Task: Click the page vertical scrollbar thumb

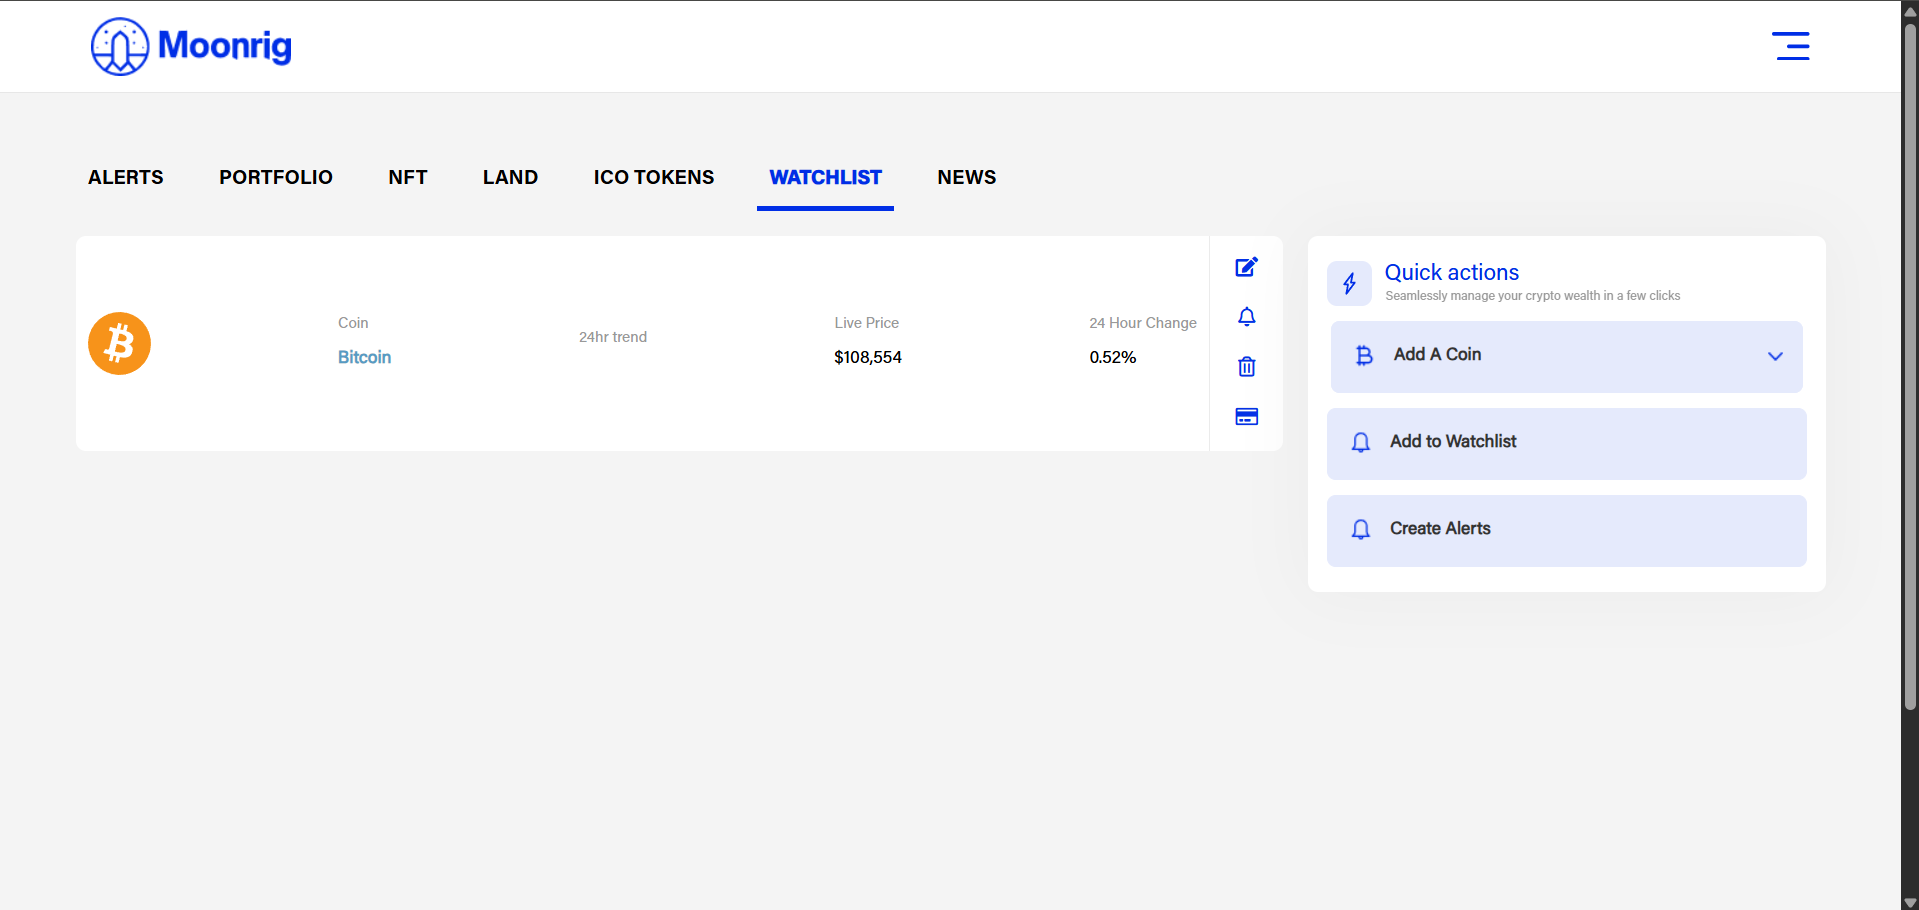Action: click(1910, 365)
